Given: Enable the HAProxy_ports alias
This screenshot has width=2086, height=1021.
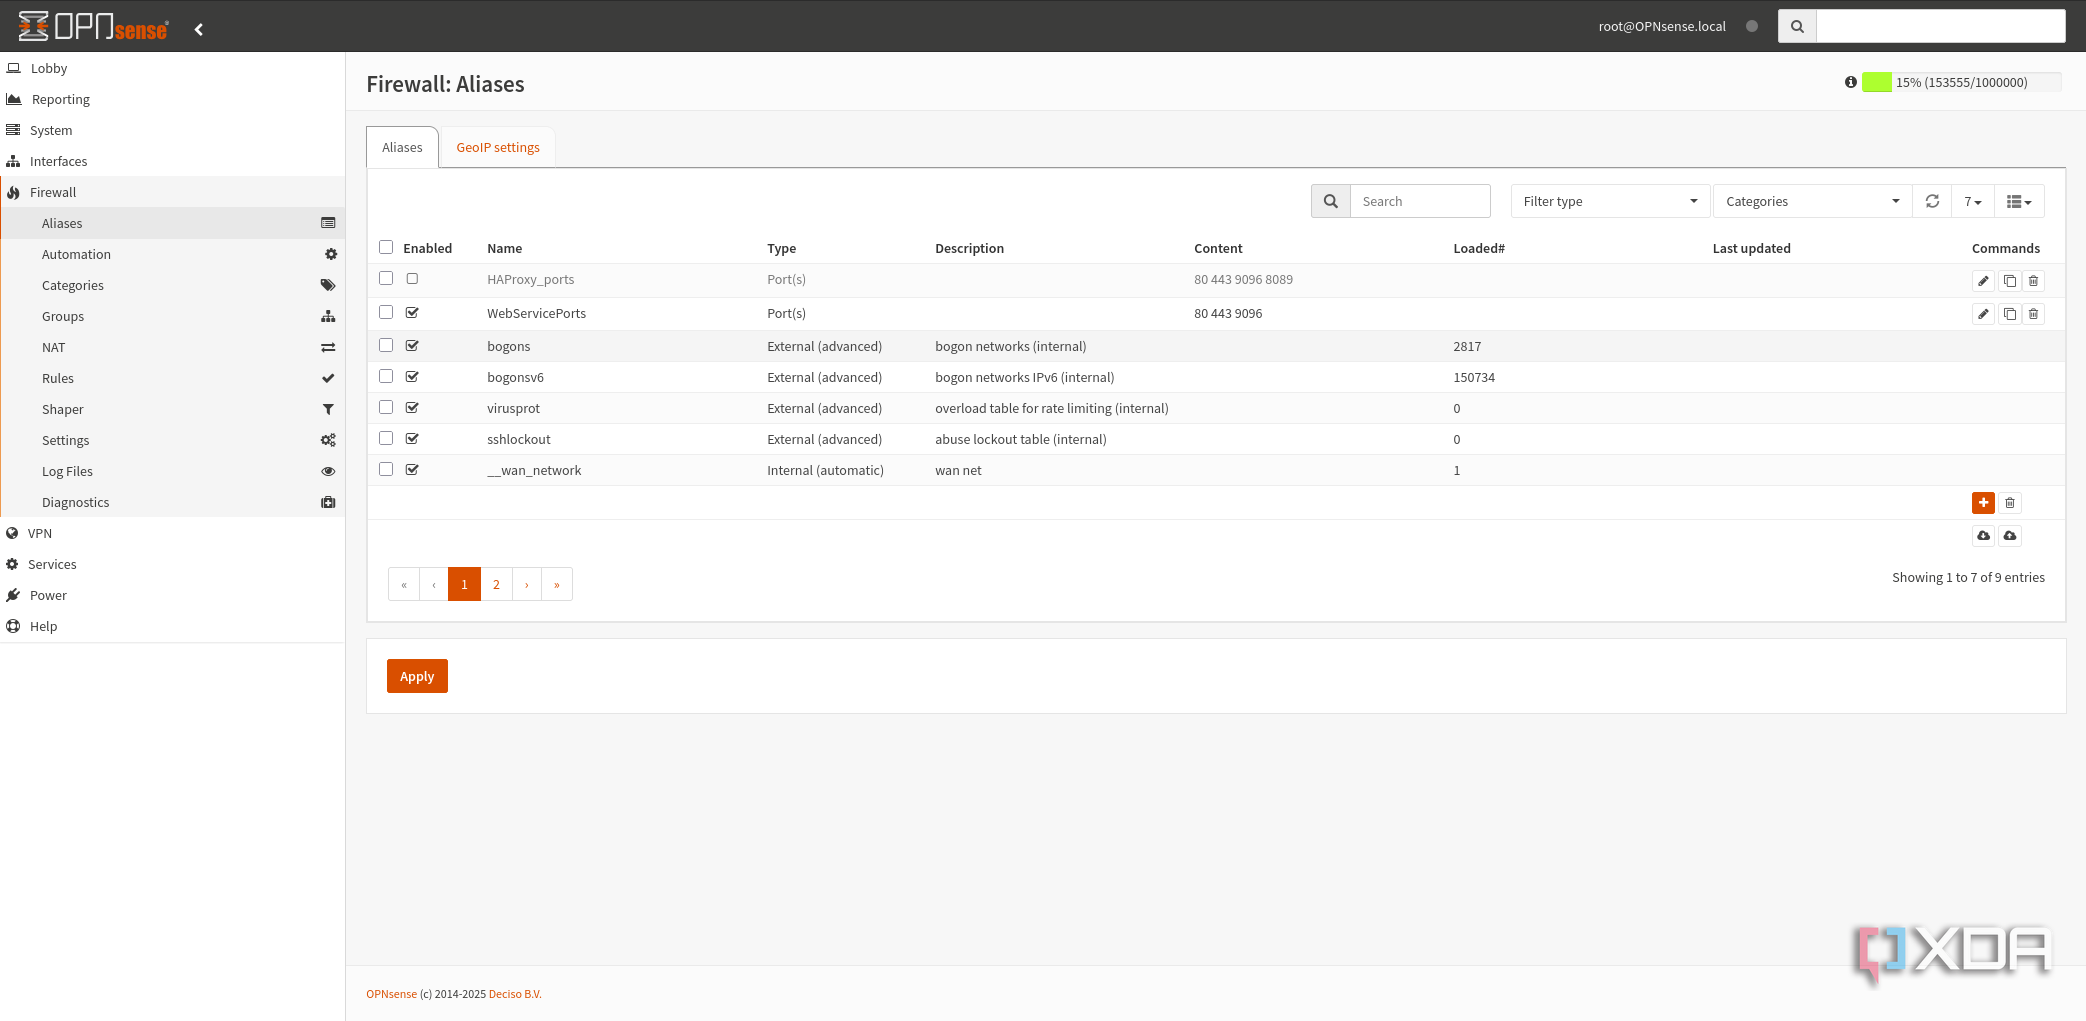Looking at the screenshot, I should [412, 278].
